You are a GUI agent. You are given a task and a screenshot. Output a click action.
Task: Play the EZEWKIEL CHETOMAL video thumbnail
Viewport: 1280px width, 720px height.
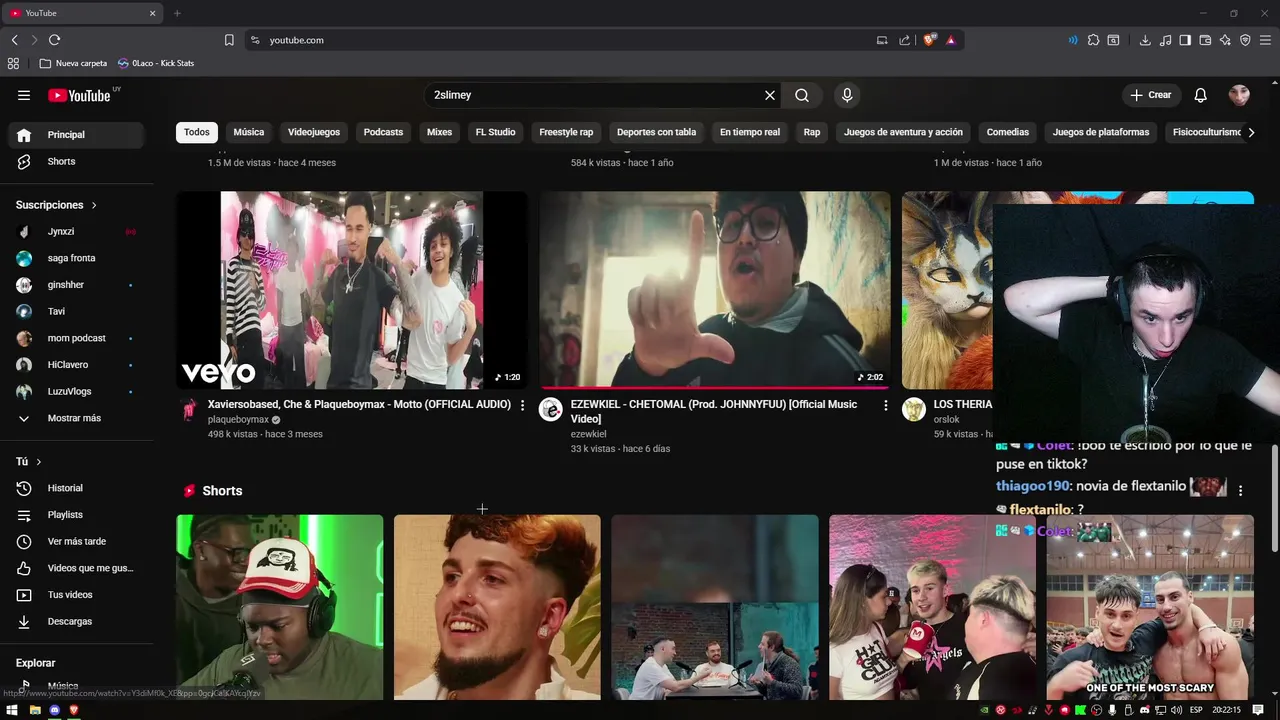715,290
